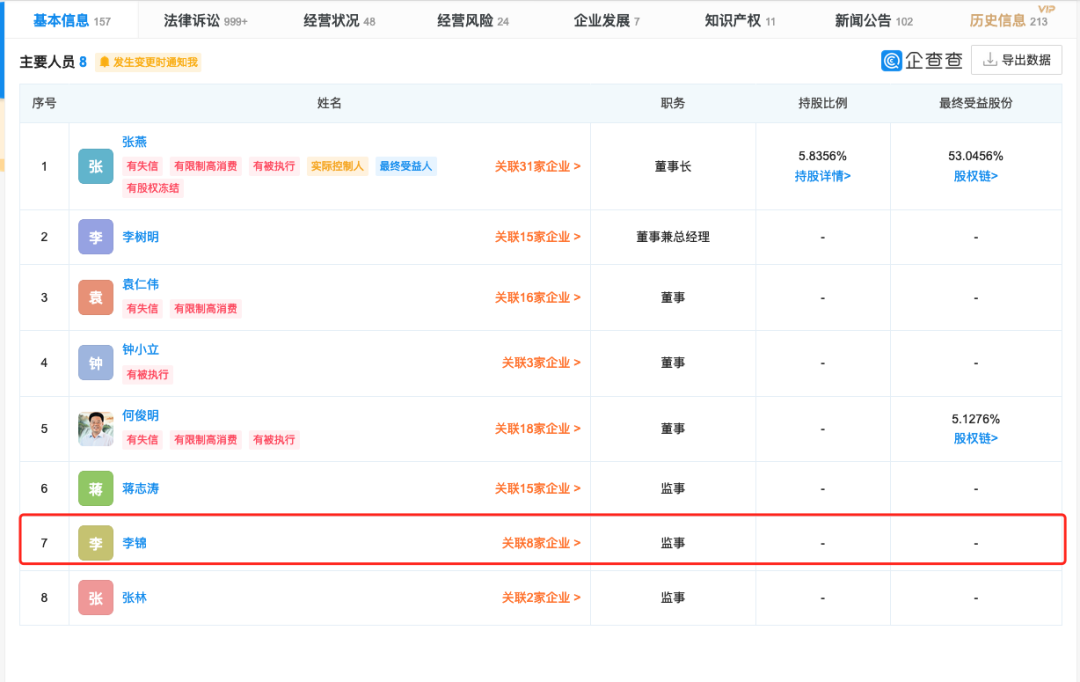Click 钟小立's blue avatar icon

click(96, 362)
